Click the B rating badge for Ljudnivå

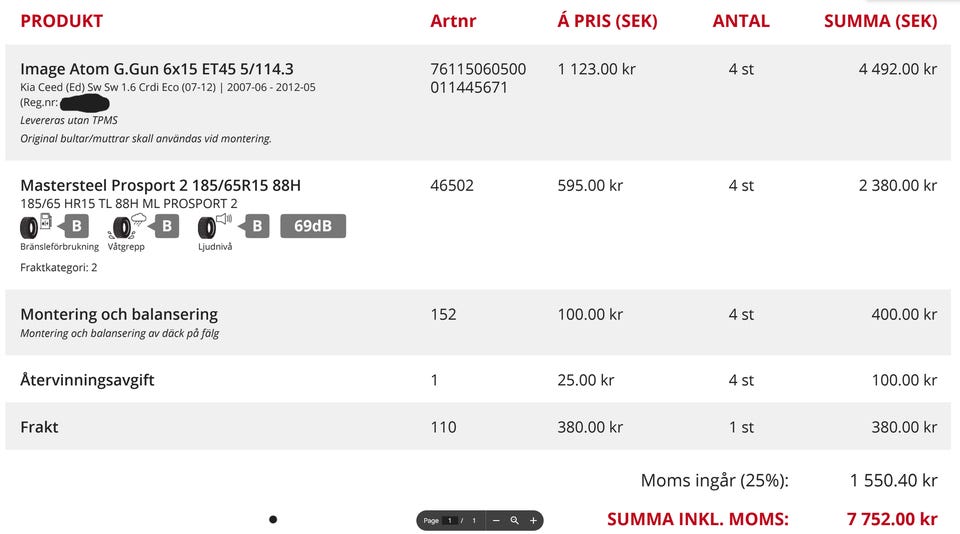[x=257, y=226]
